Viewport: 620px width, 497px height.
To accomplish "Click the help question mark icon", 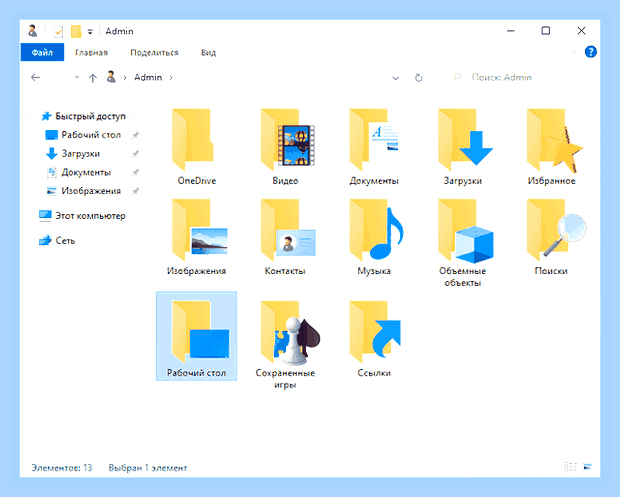I will coord(590,52).
